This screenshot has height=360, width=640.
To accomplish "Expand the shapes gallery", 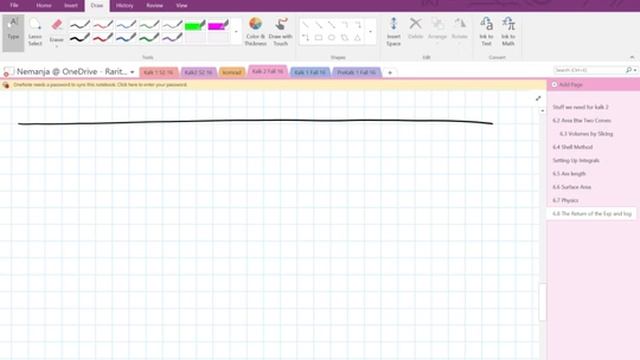I will point(371,32).
